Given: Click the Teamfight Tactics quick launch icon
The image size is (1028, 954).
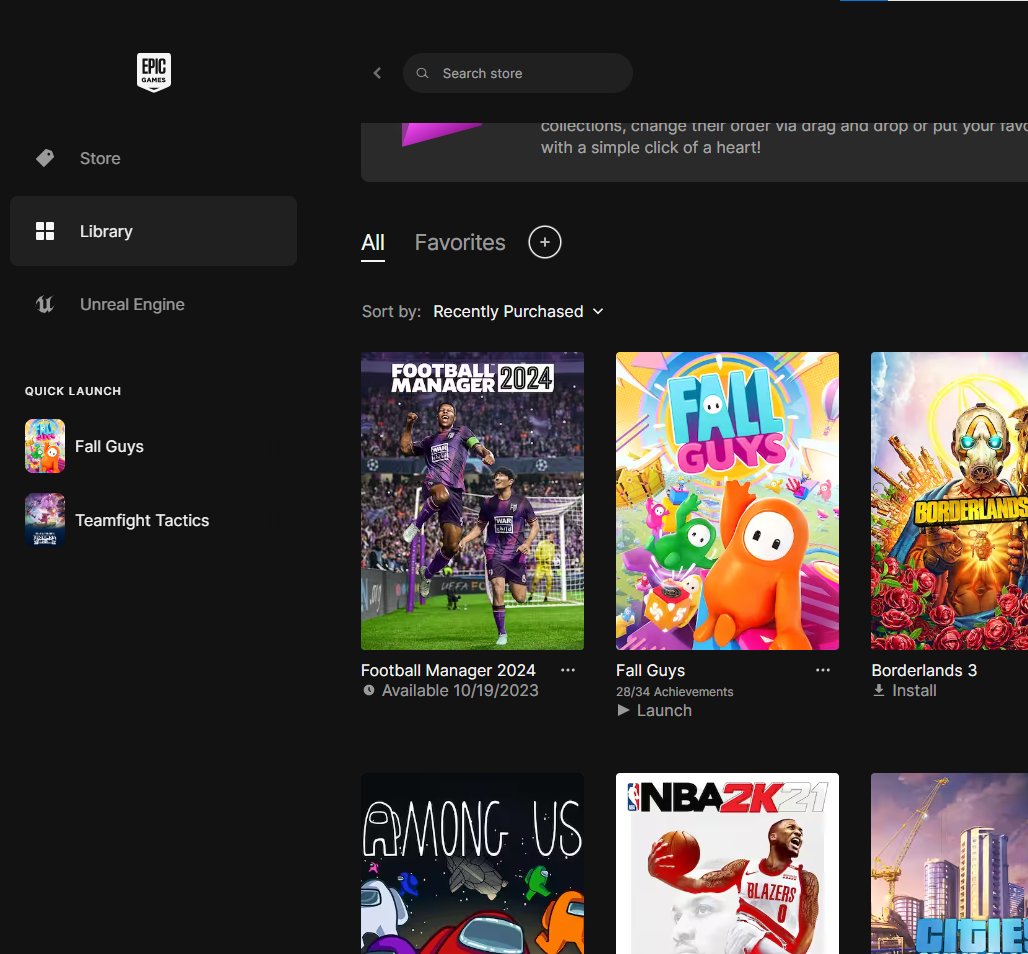Looking at the screenshot, I should tap(45, 520).
